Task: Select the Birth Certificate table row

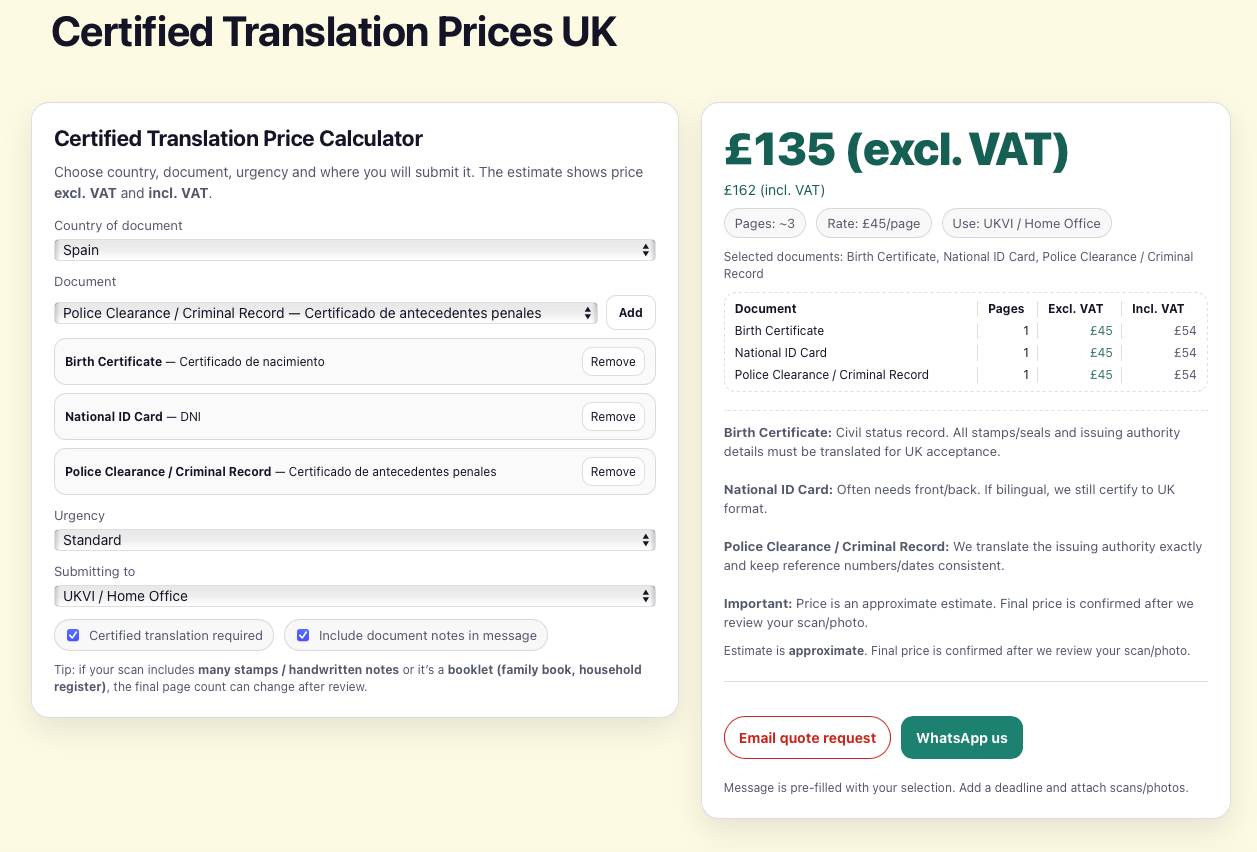Action: [780, 331]
